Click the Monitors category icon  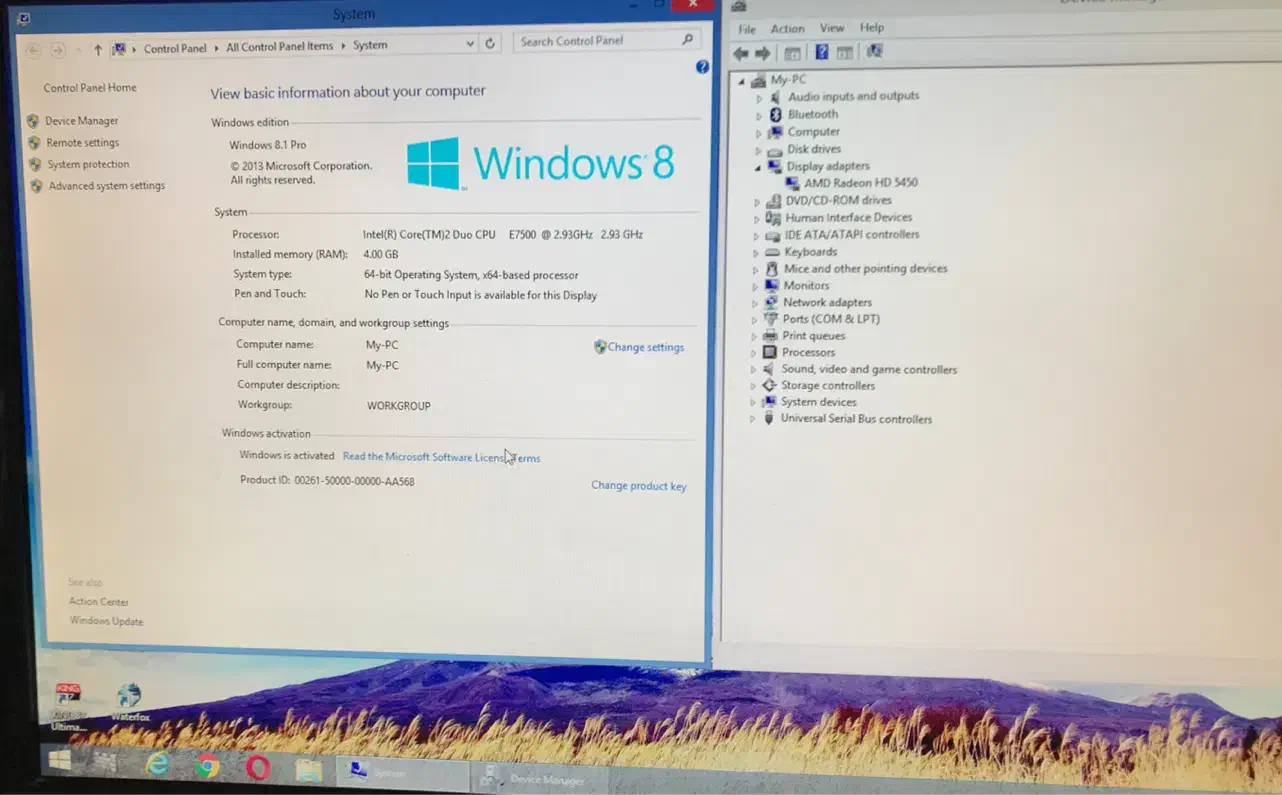point(771,285)
